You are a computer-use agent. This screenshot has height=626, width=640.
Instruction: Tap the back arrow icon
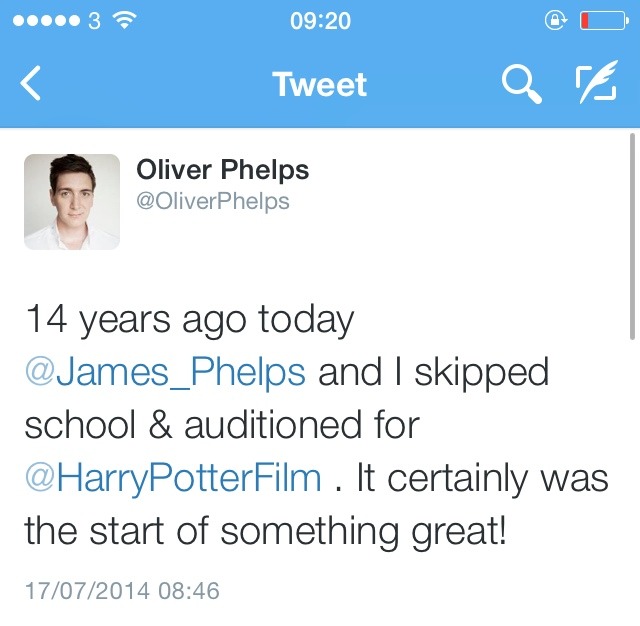[31, 84]
